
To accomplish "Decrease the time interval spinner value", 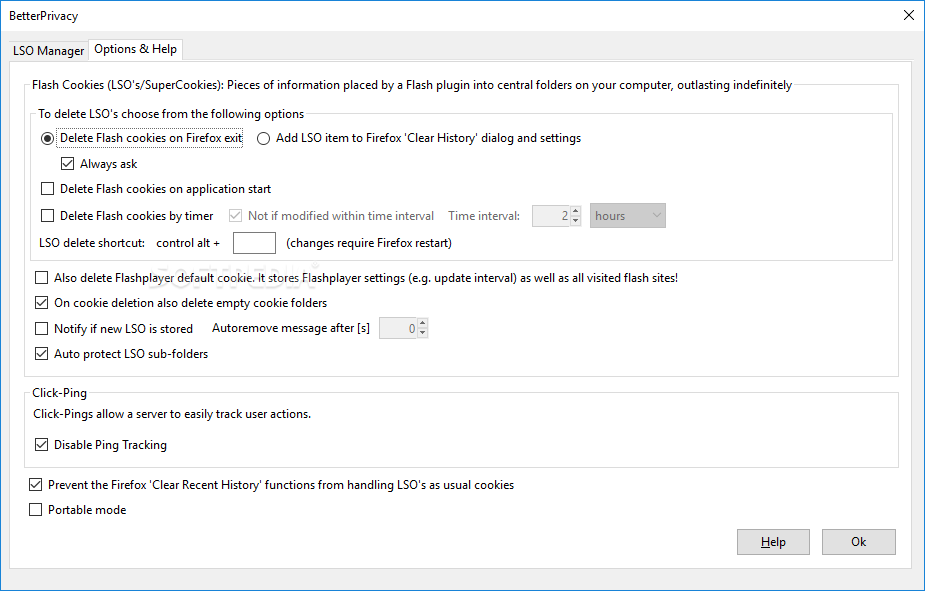I will tap(575, 221).
